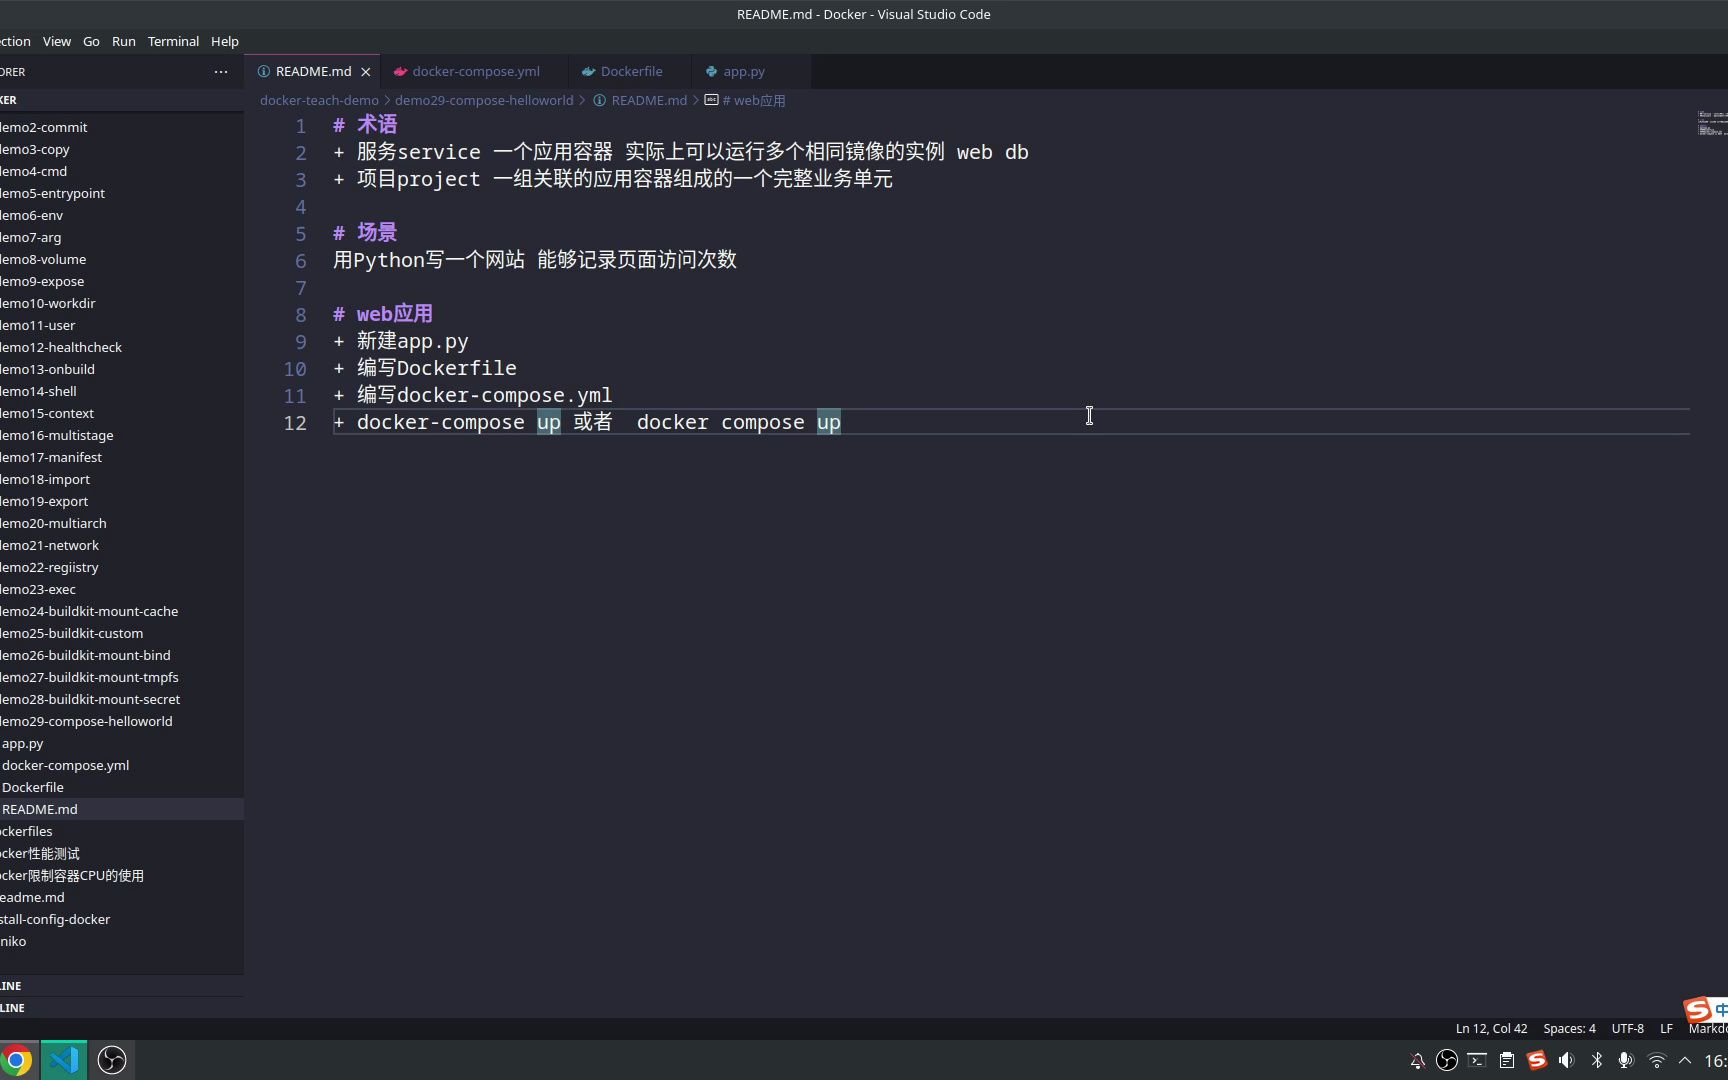Open the Run menu

(124, 41)
